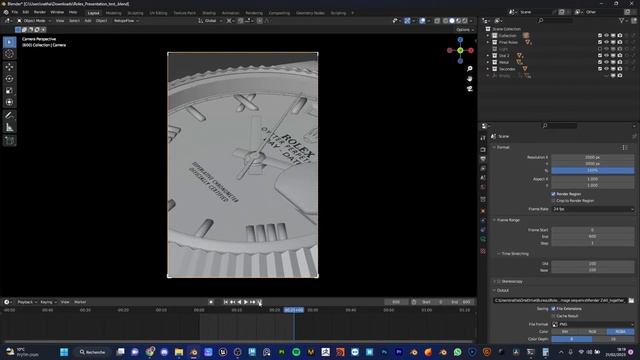Enable Crop to Render Region checkbox
The height and width of the screenshot is (360, 640).
[553, 201]
